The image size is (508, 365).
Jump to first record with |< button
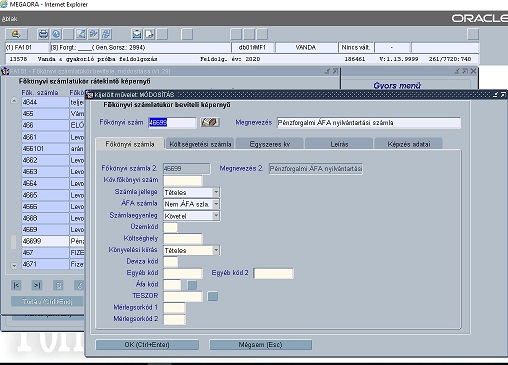point(16,285)
